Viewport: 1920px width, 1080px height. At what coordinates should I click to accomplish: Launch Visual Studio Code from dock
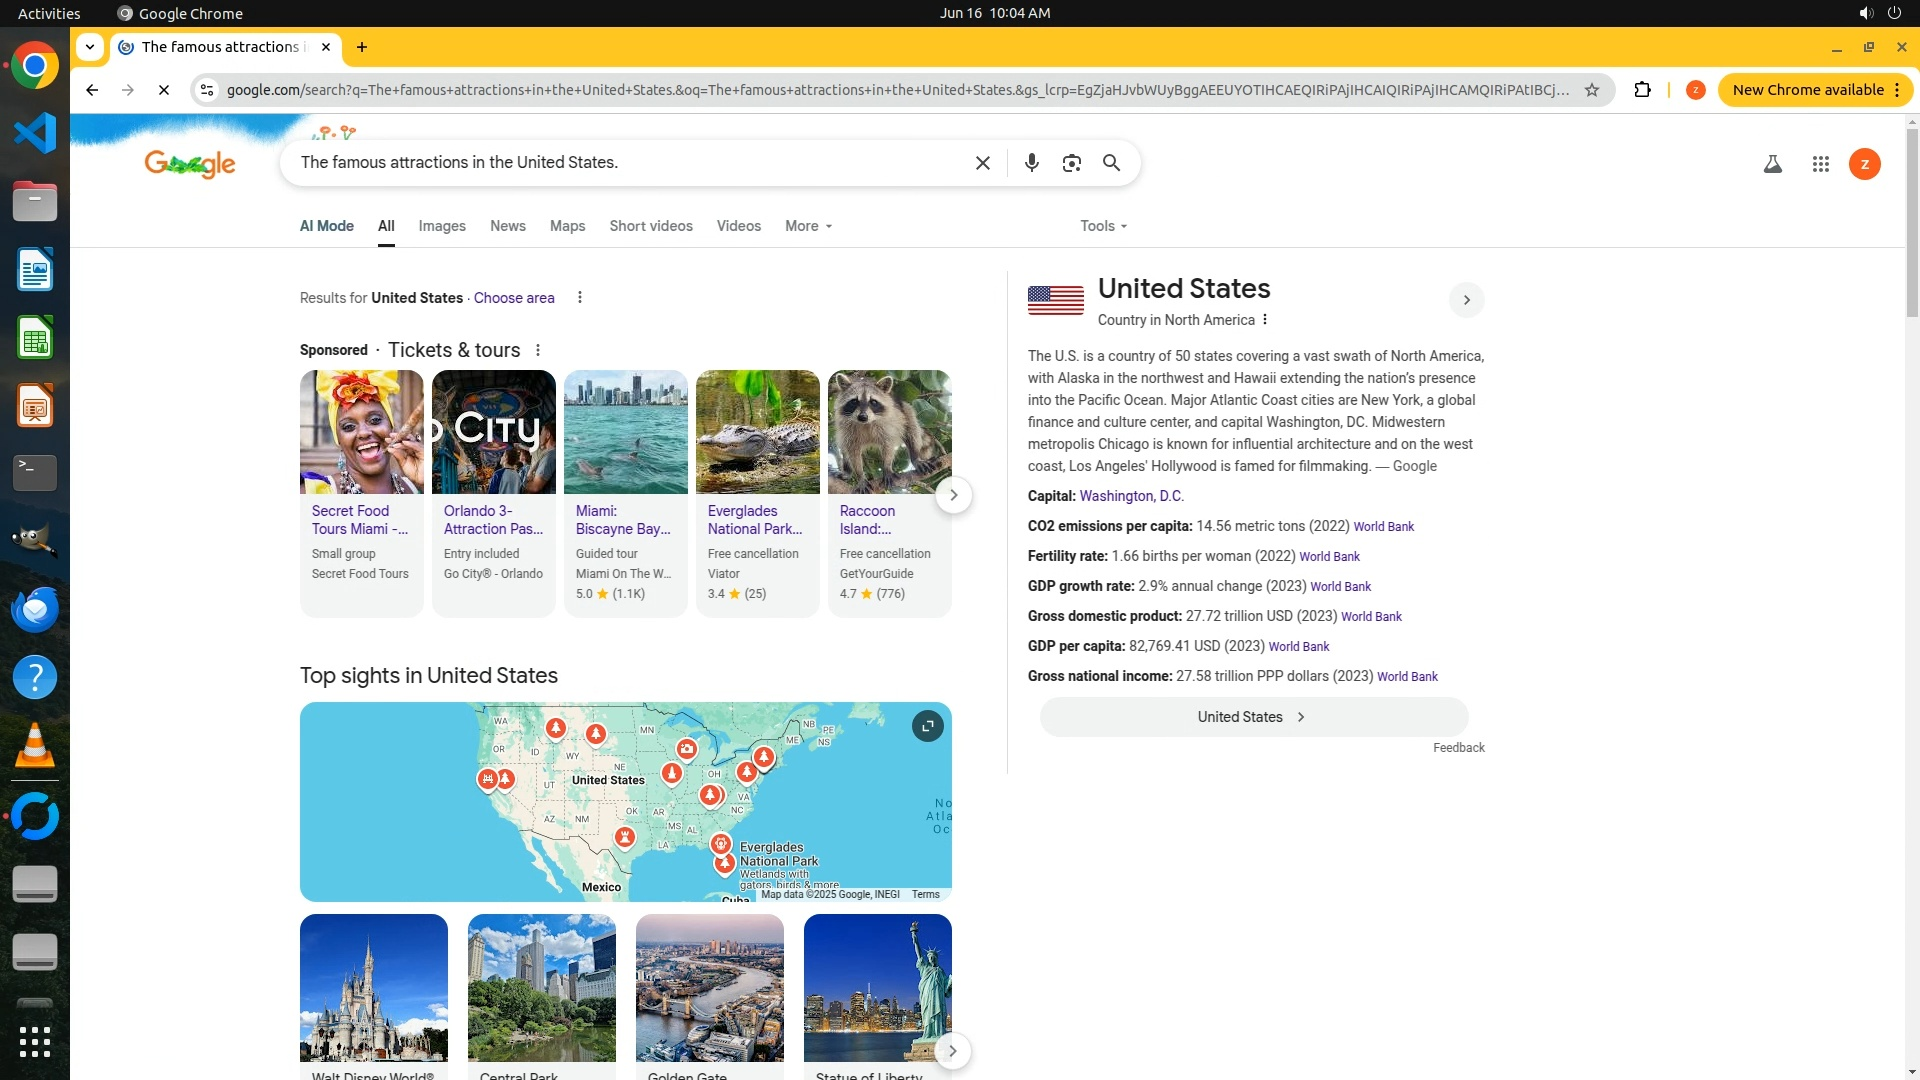35,133
